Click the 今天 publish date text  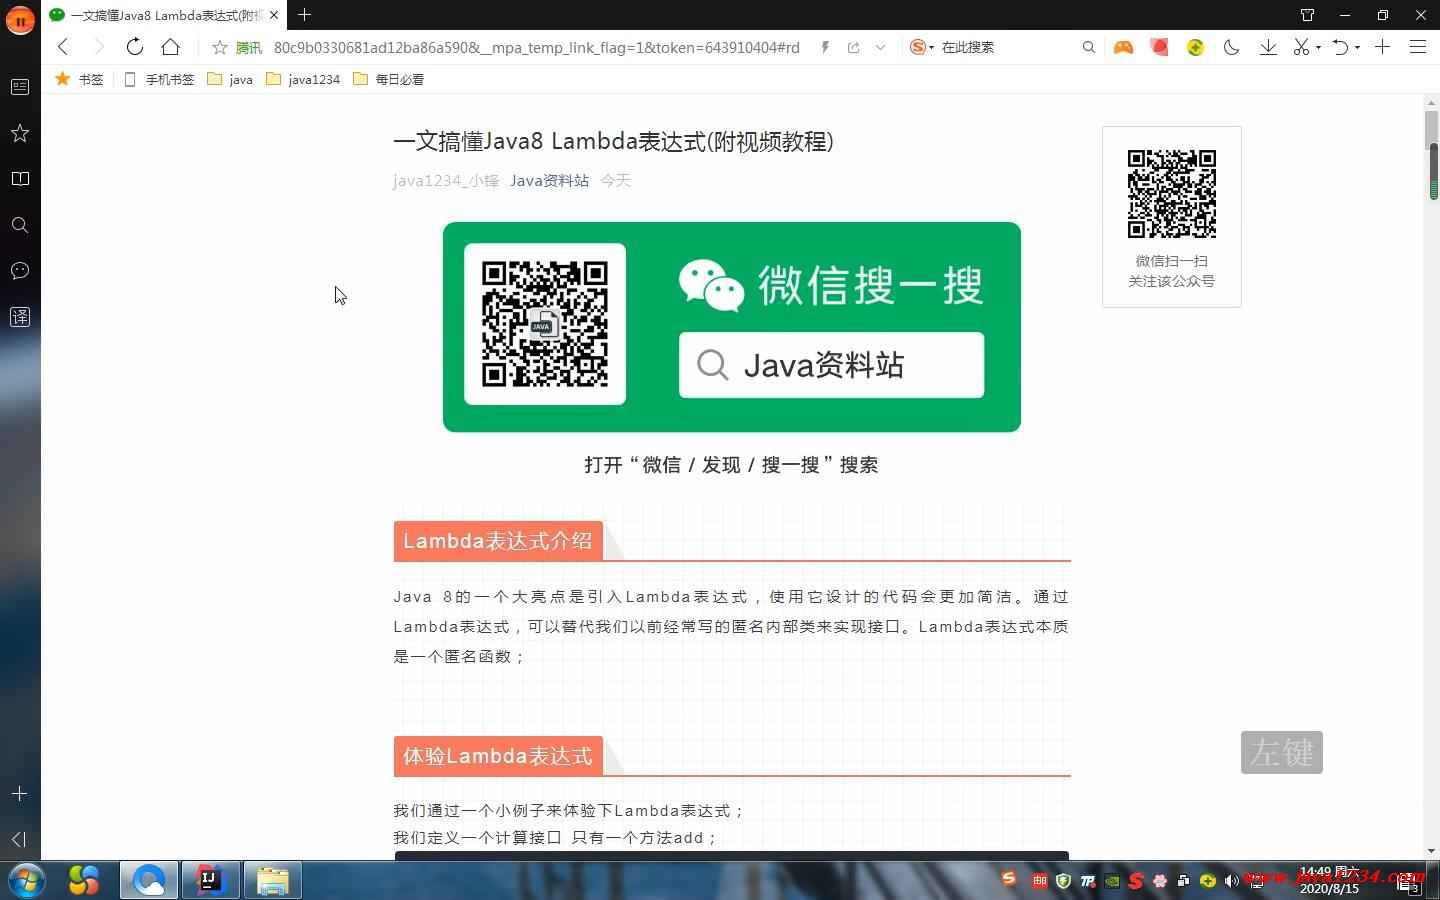[615, 180]
